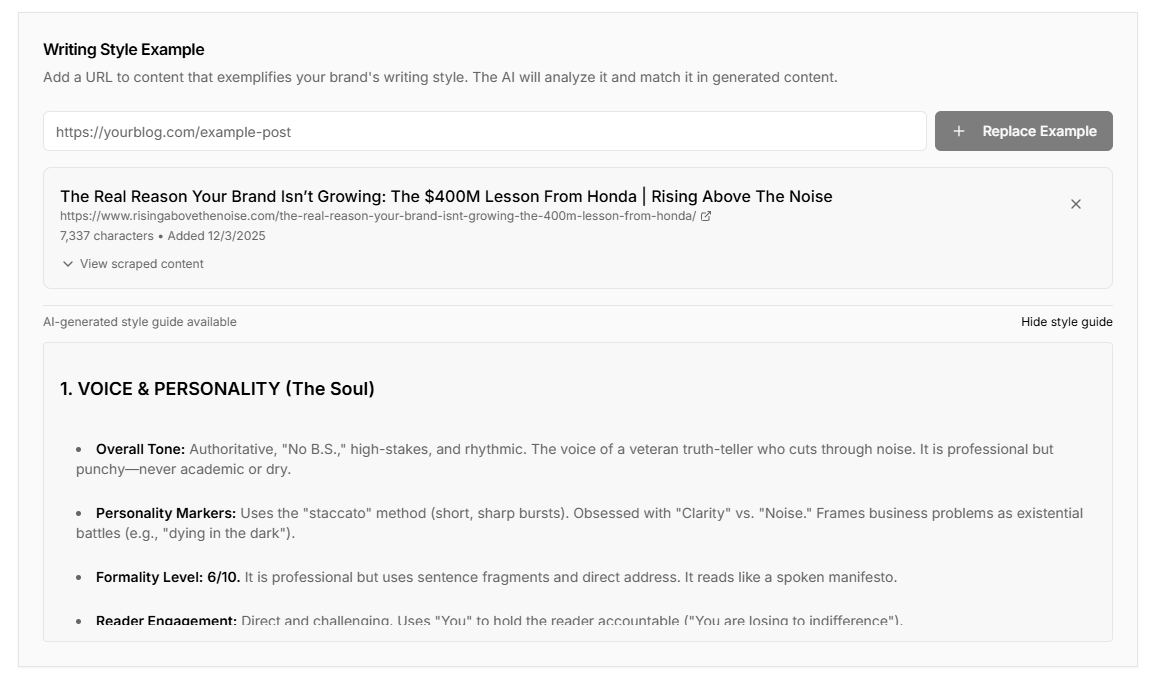This screenshot has width=1155, height=682.
Task: Click the Added 12/3/2025 date text
Action: tap(215, 236)
